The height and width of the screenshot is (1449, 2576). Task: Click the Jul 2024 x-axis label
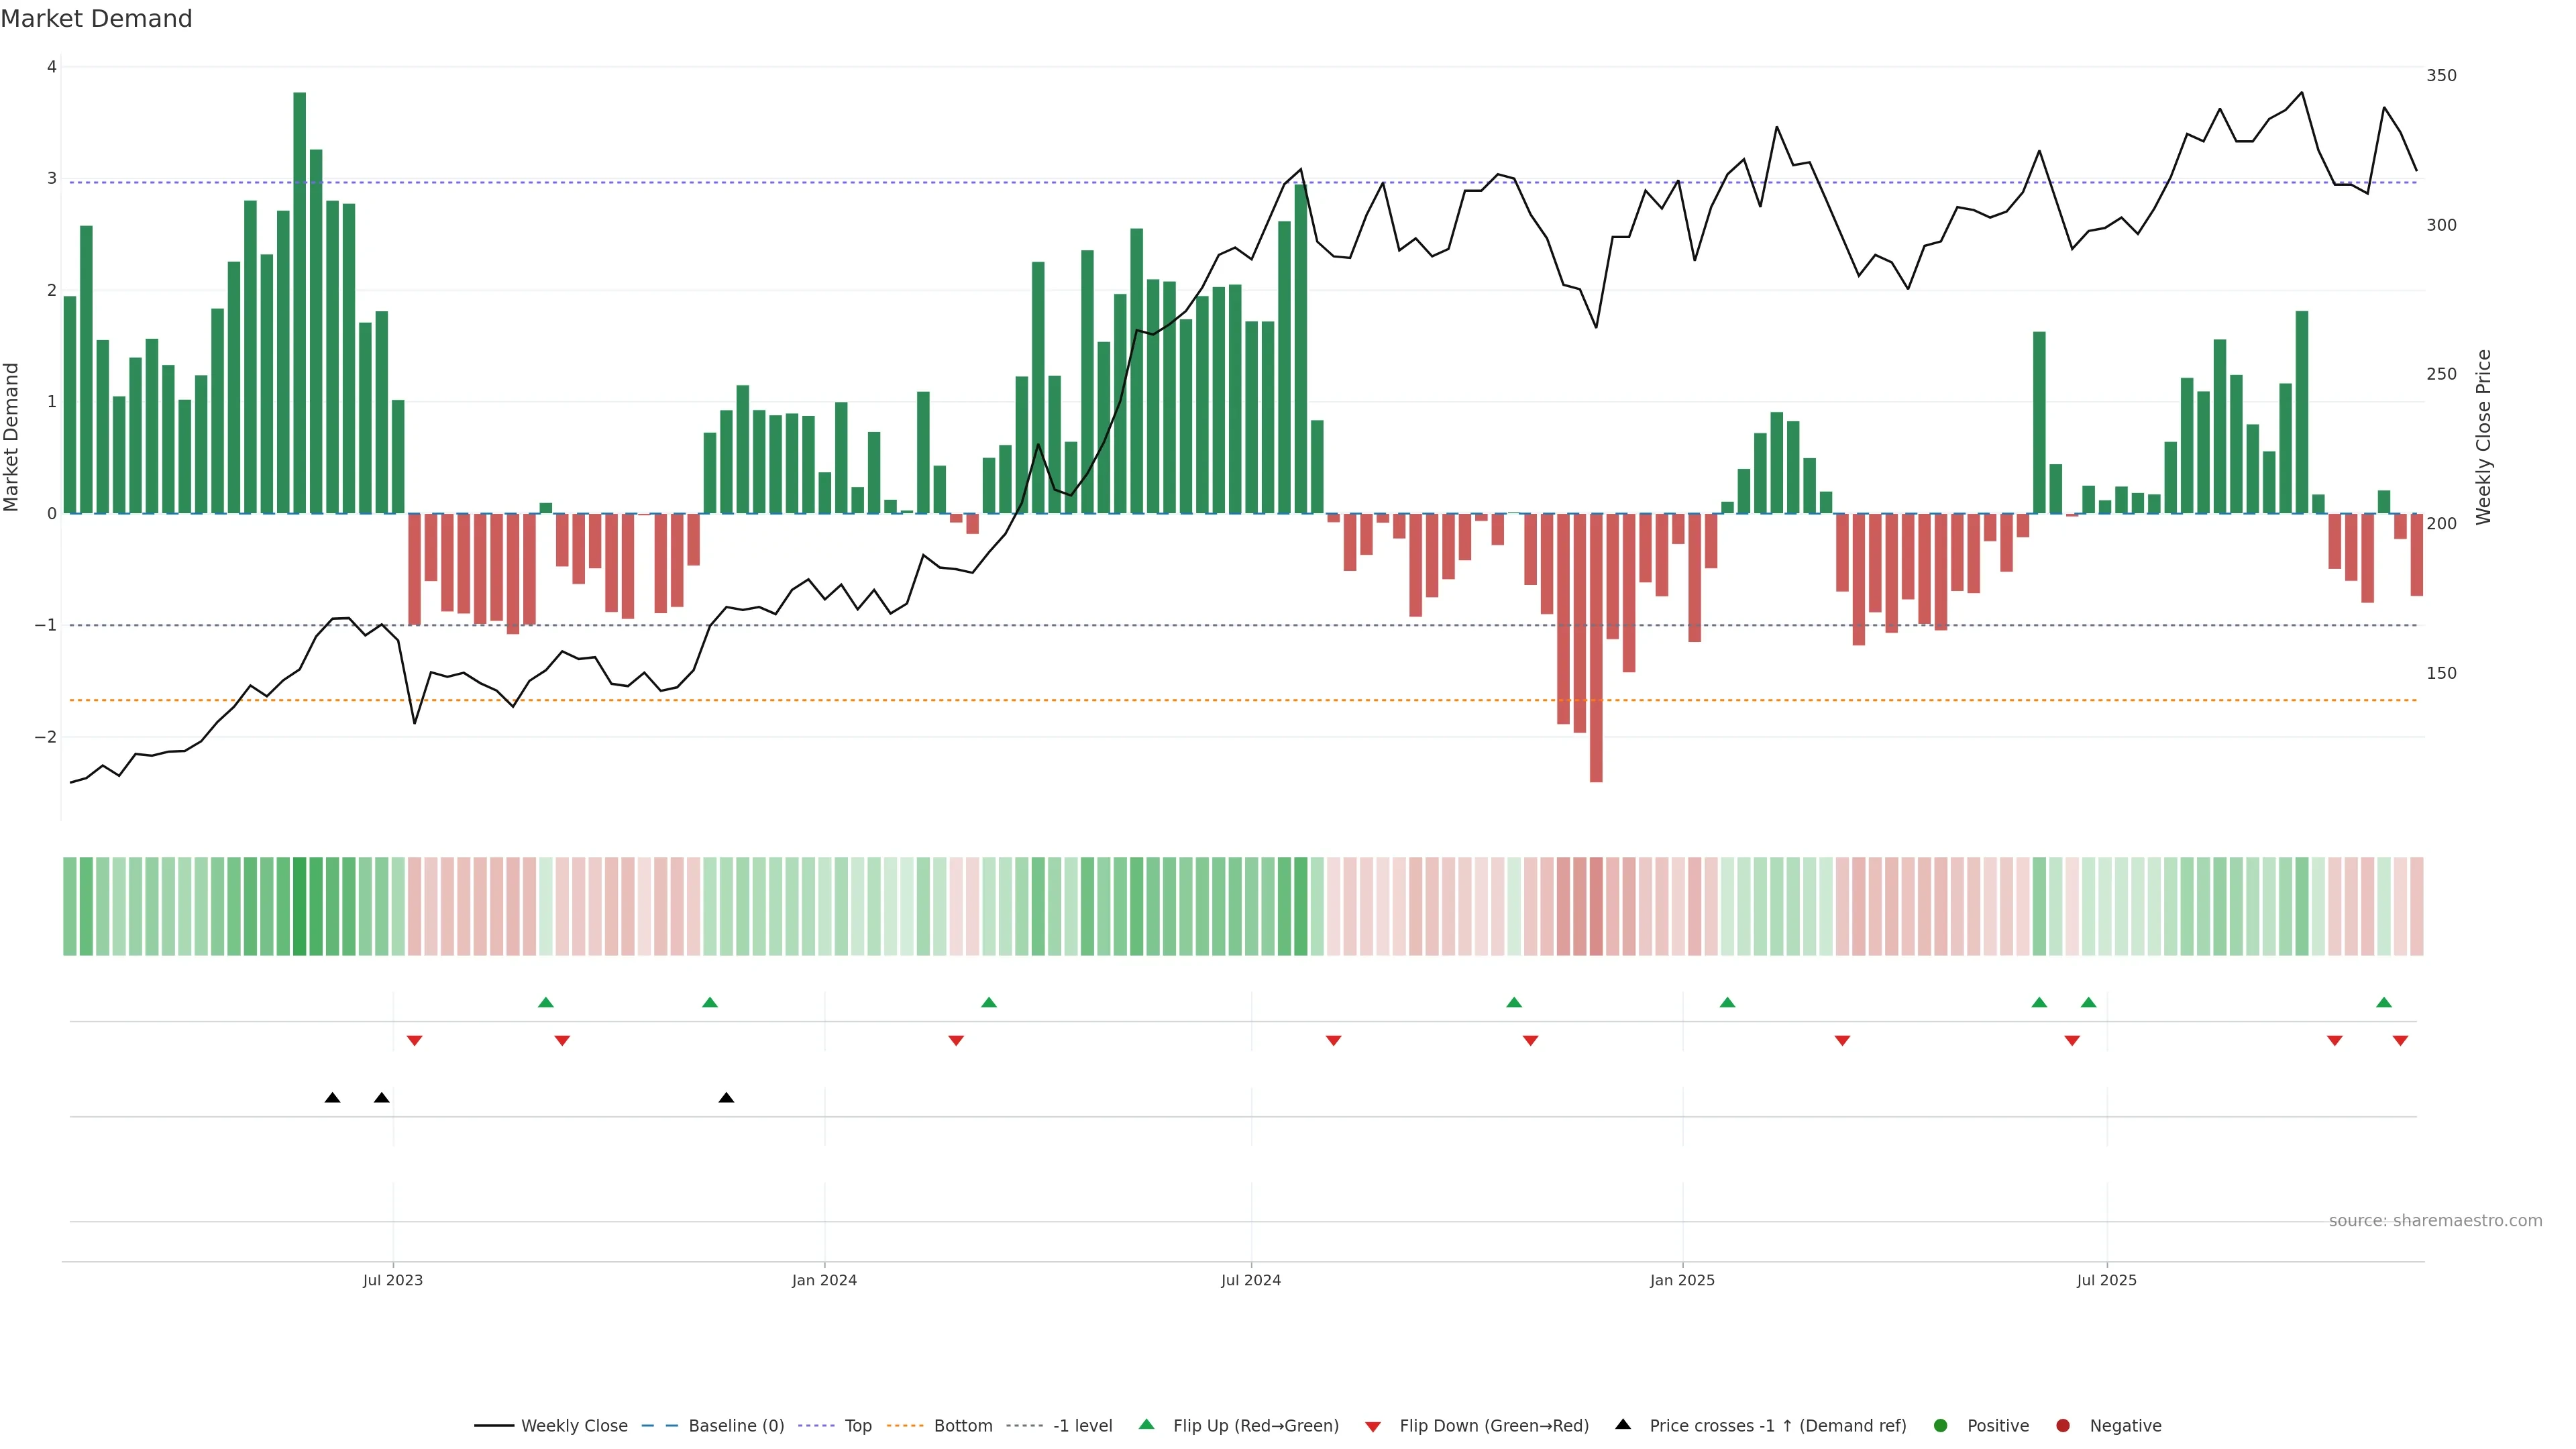pos(1250,1280)
